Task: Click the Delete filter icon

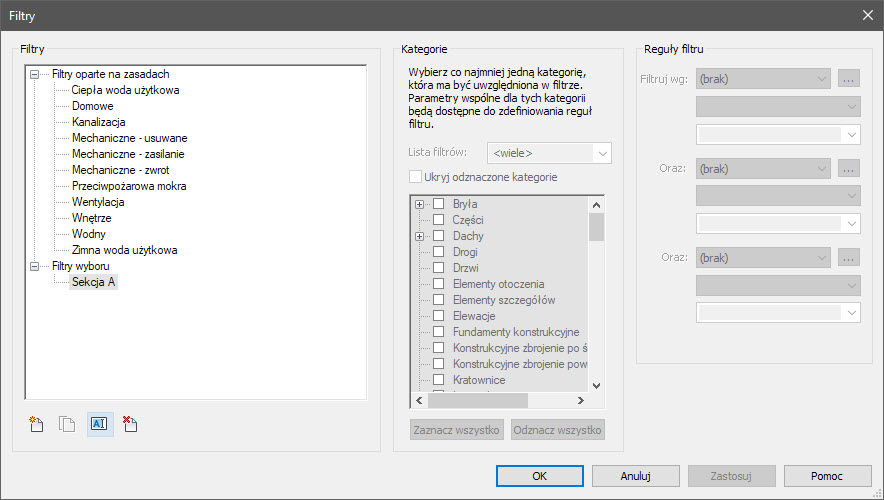Action: (x=130, y=424)
